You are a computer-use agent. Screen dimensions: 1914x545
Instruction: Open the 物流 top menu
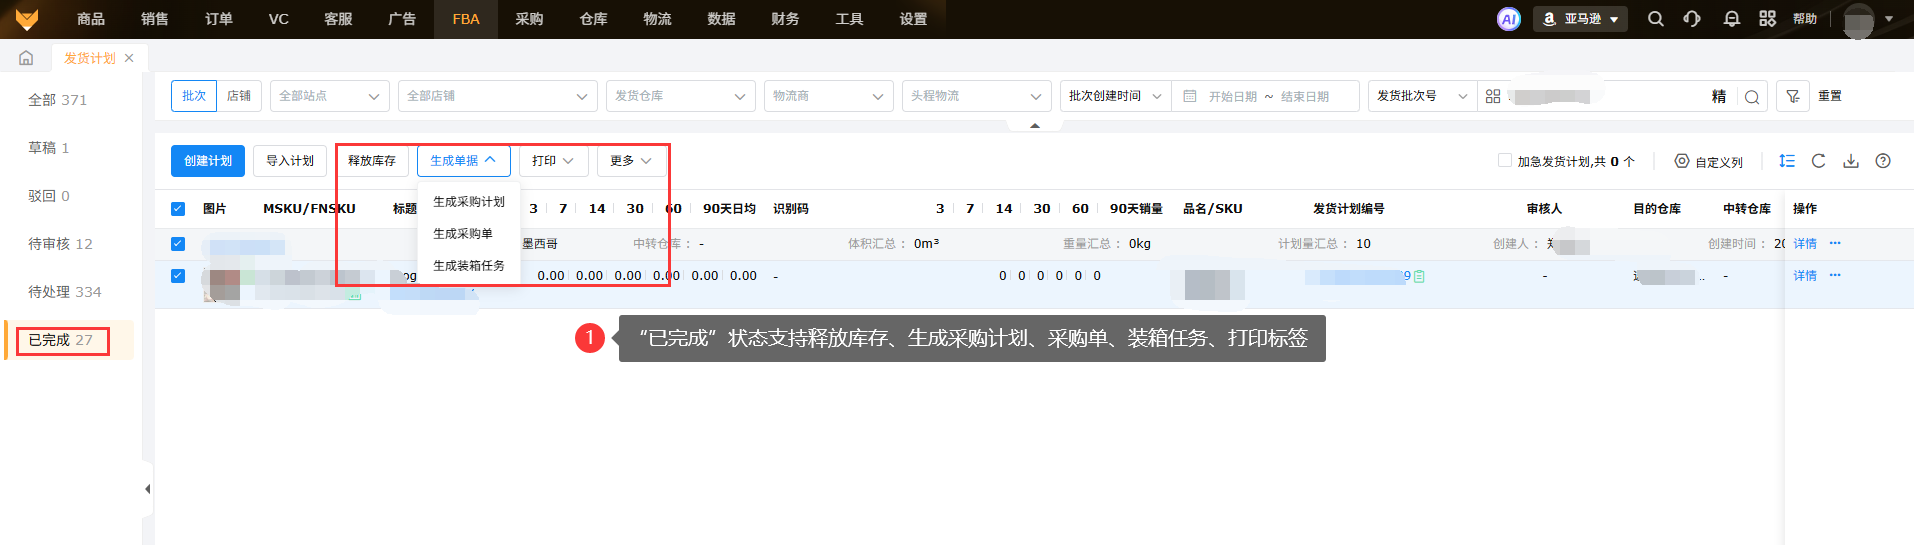(657, 19)
